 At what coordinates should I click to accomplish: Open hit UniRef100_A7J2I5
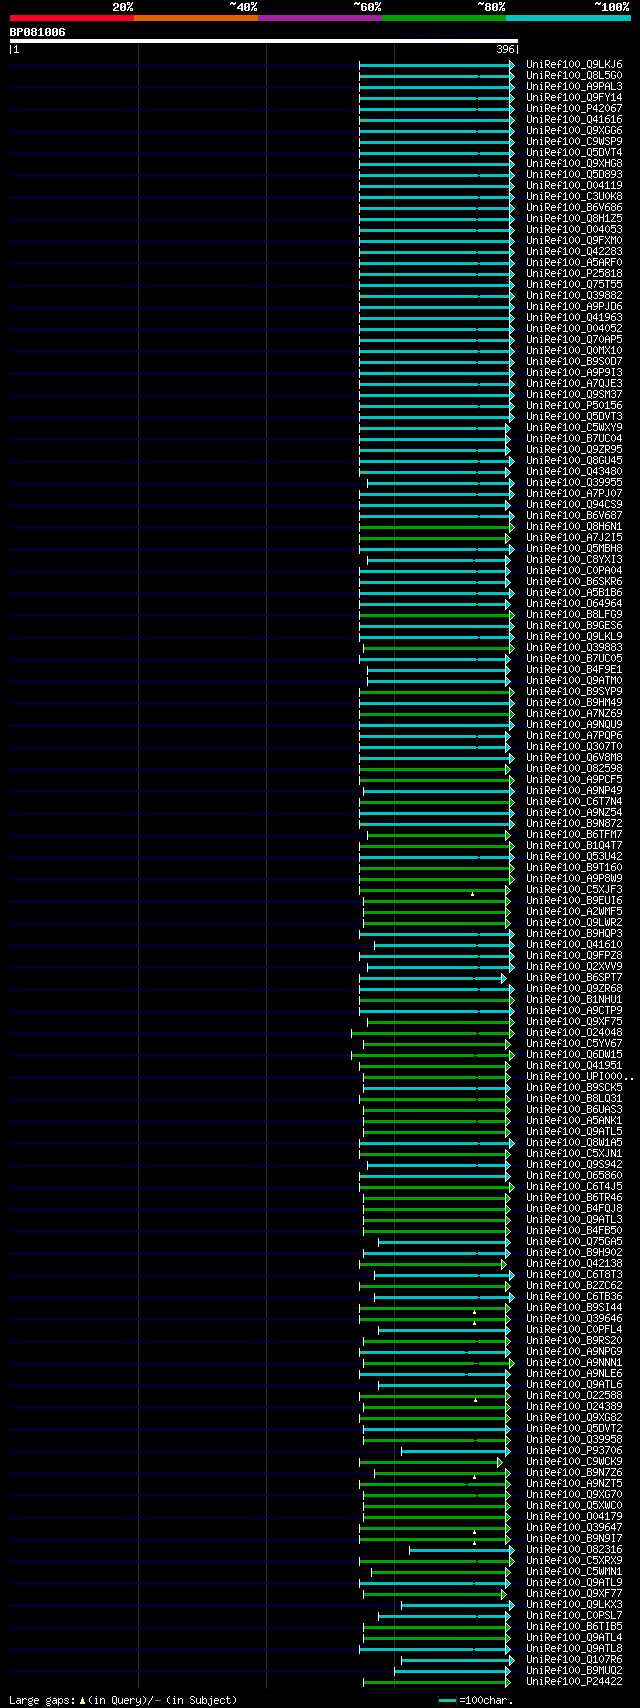point(574,537)
